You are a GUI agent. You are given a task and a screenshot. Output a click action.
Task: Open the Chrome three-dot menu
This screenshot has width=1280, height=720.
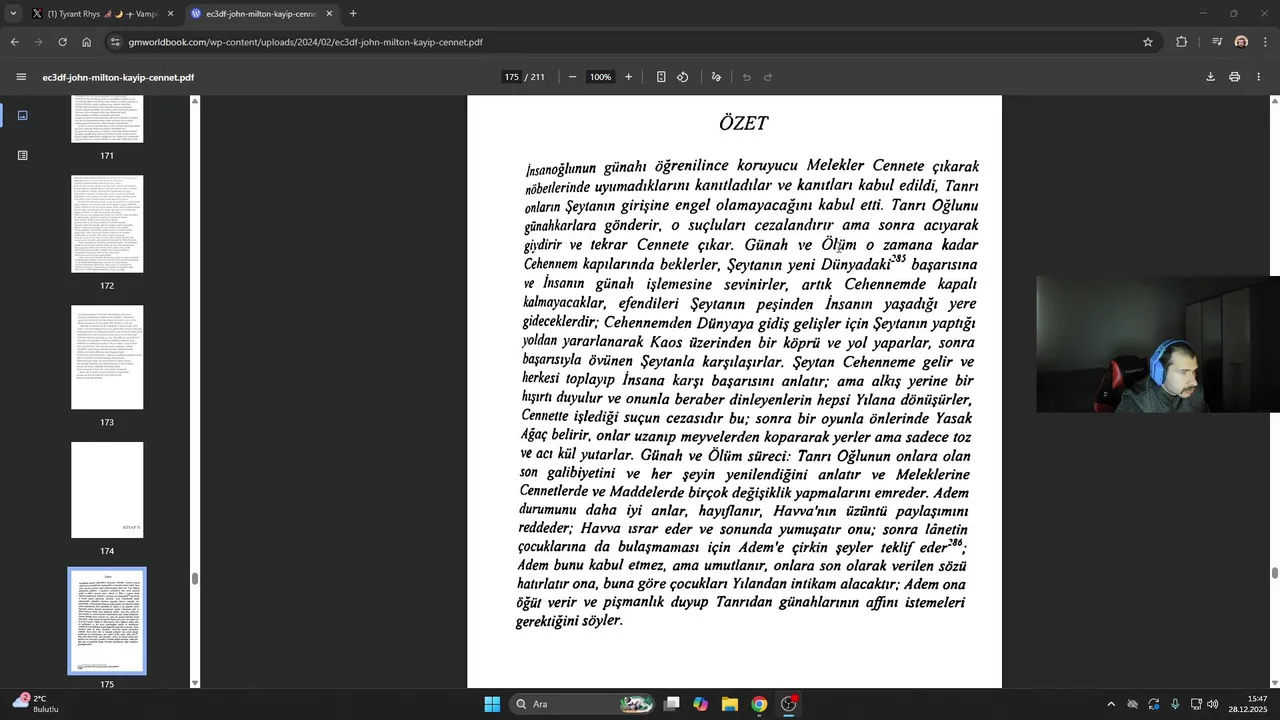tap(1266, 42)
